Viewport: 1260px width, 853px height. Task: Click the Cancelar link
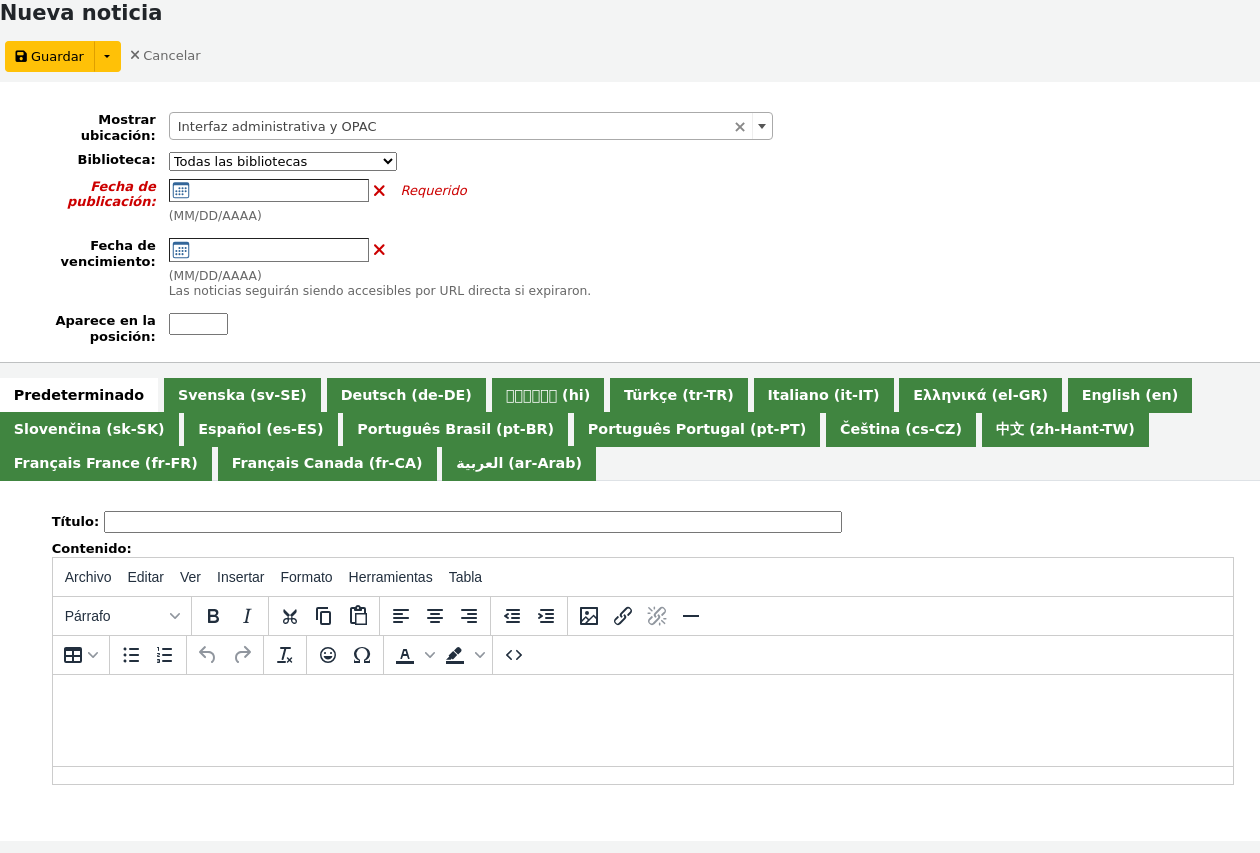(165, 56)
